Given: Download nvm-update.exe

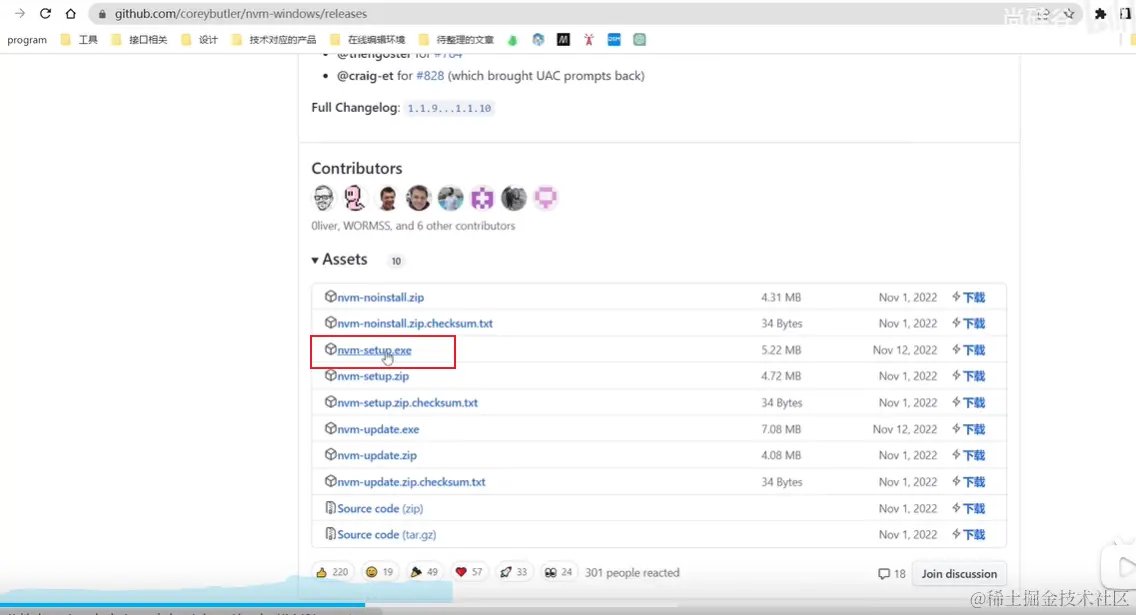Looking at the screenshot, I should click(x=377, y=429).
